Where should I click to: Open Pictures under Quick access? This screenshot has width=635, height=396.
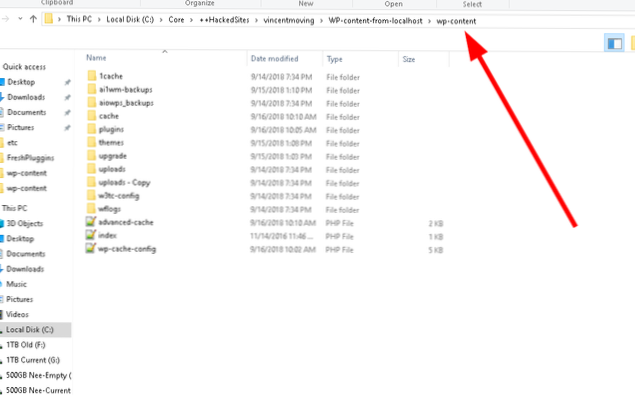pyautogui.click(x=21, y=128)
